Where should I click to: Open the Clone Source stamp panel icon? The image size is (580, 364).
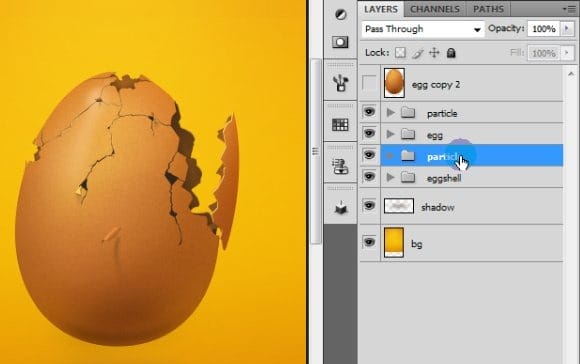tap(340, 166)
